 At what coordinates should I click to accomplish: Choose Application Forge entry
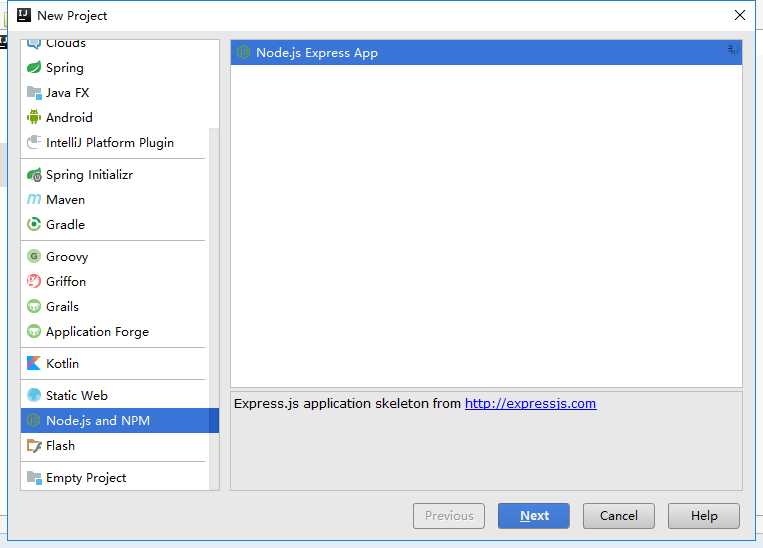click(x=115, y=331)
